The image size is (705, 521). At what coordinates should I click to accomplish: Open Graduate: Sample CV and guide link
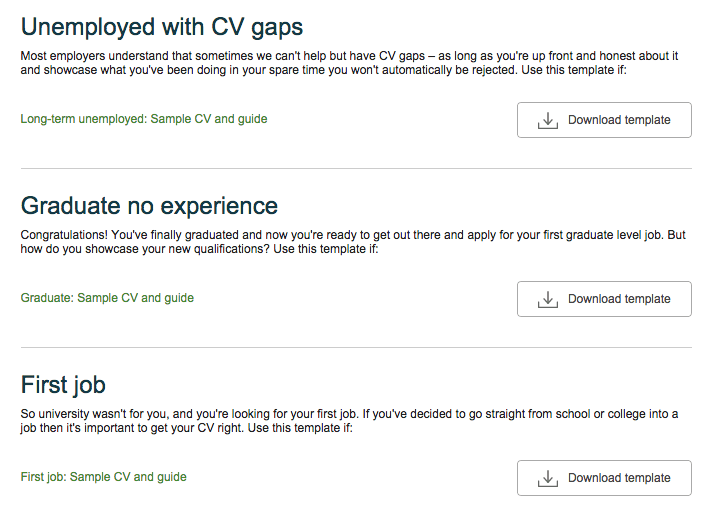[107, 298]
